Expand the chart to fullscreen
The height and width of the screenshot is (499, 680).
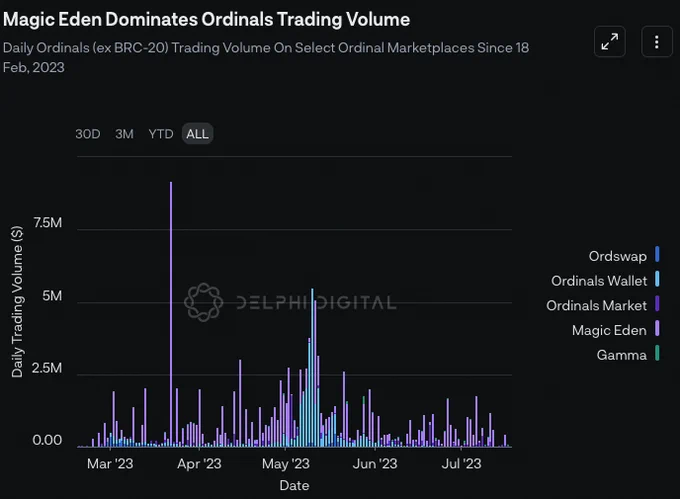tap(610, 41)
